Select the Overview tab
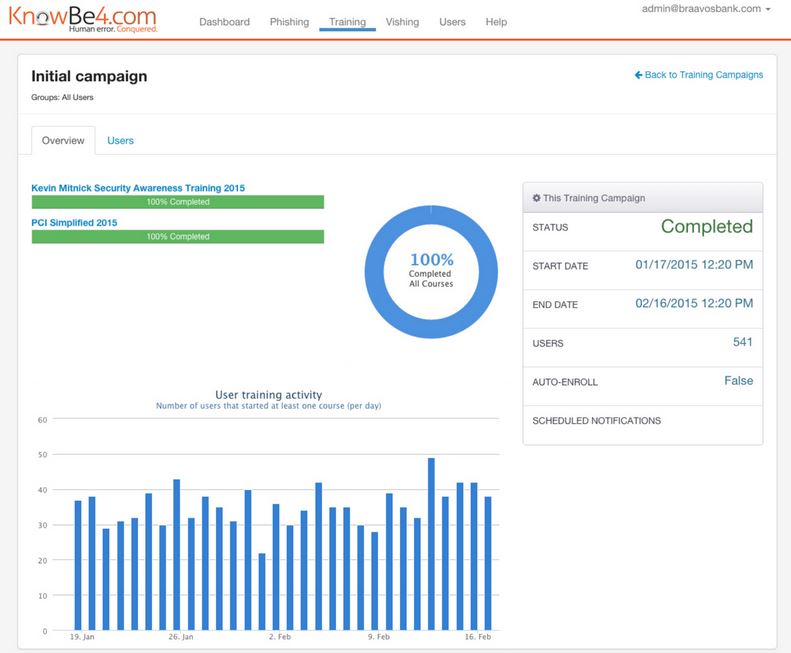This screenshot has height=653, width=791. pyautogui.click(x=63, y=140)
